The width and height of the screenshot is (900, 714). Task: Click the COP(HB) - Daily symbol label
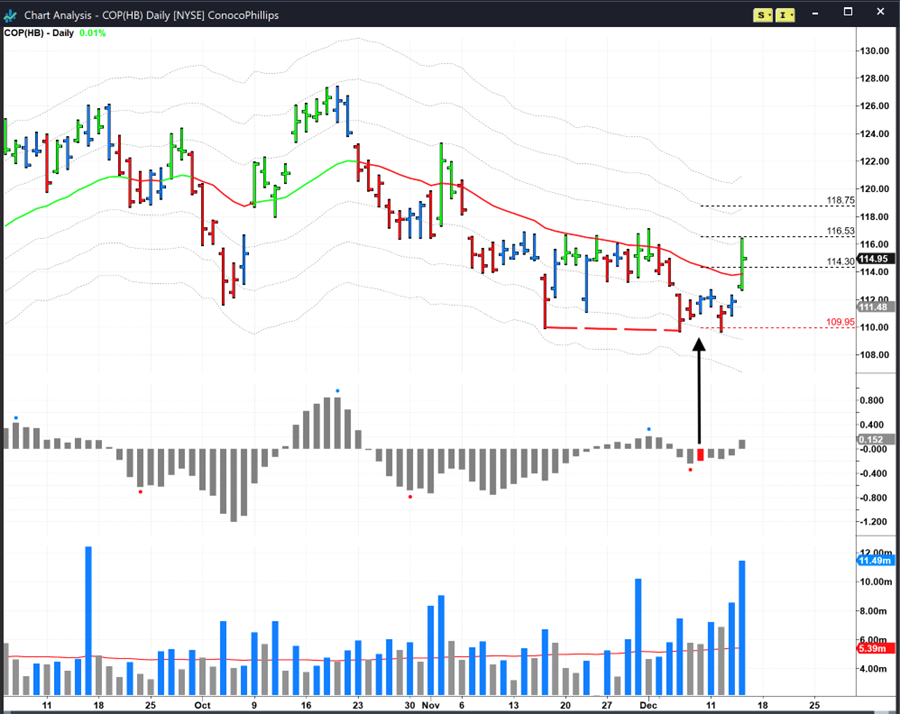[x=38, y=33]
